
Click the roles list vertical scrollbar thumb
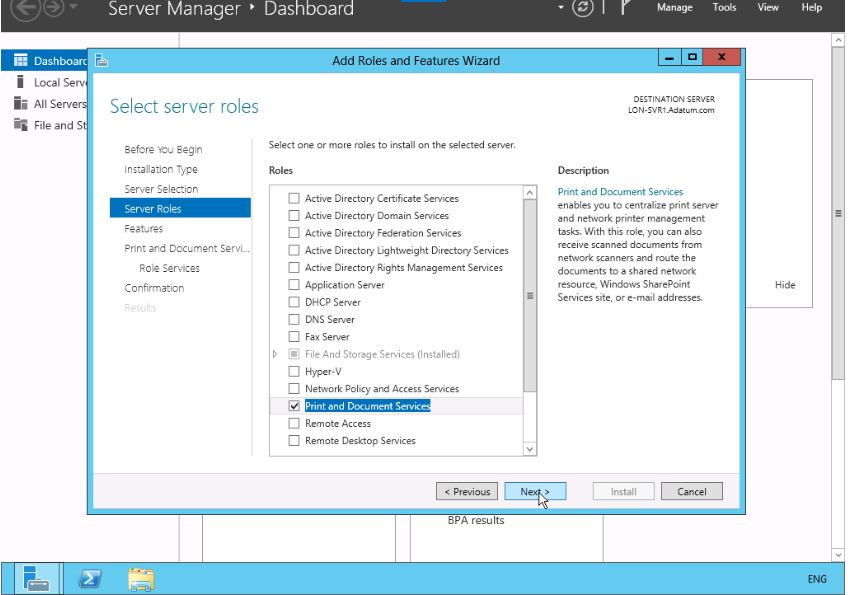pos(530,295)
